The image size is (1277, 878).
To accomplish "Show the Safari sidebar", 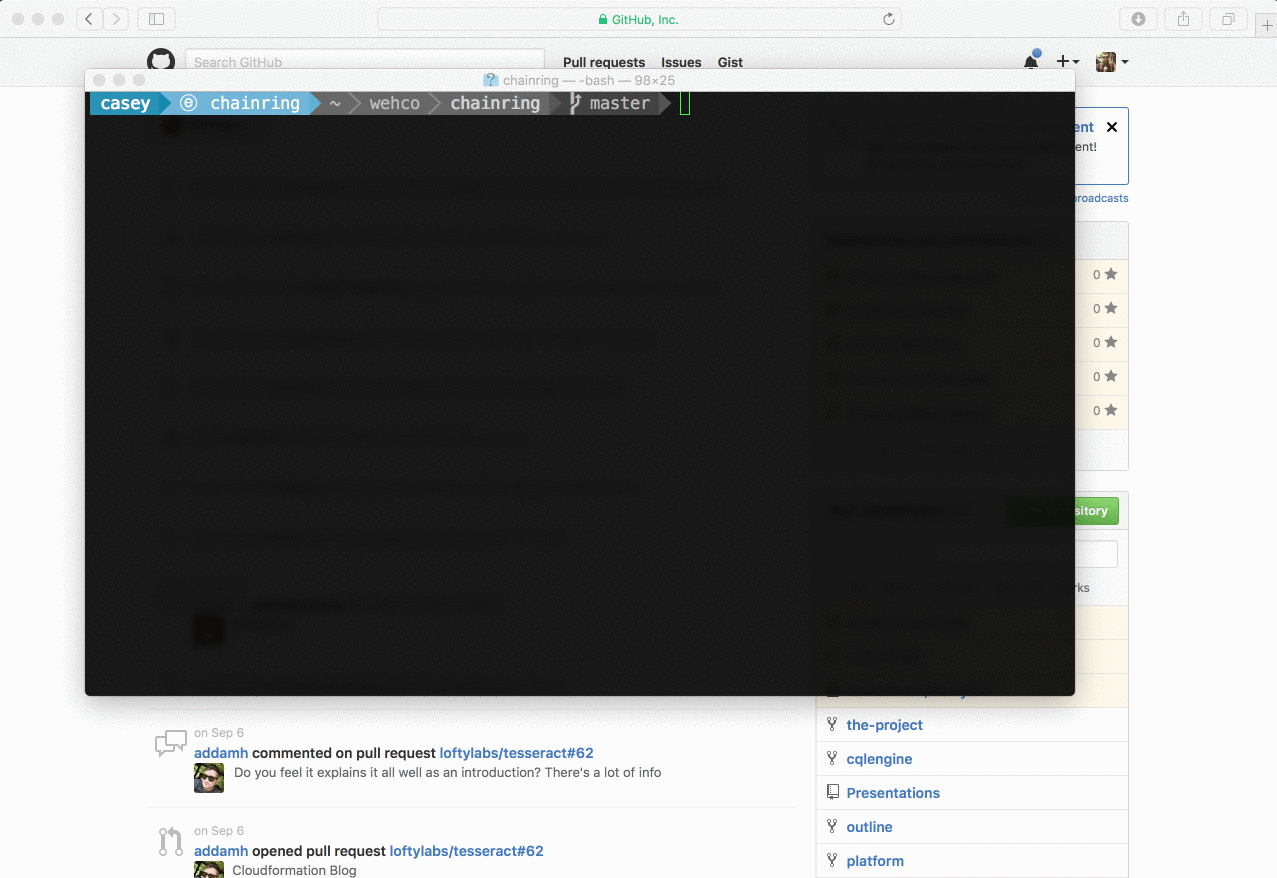I will (156, 19).
